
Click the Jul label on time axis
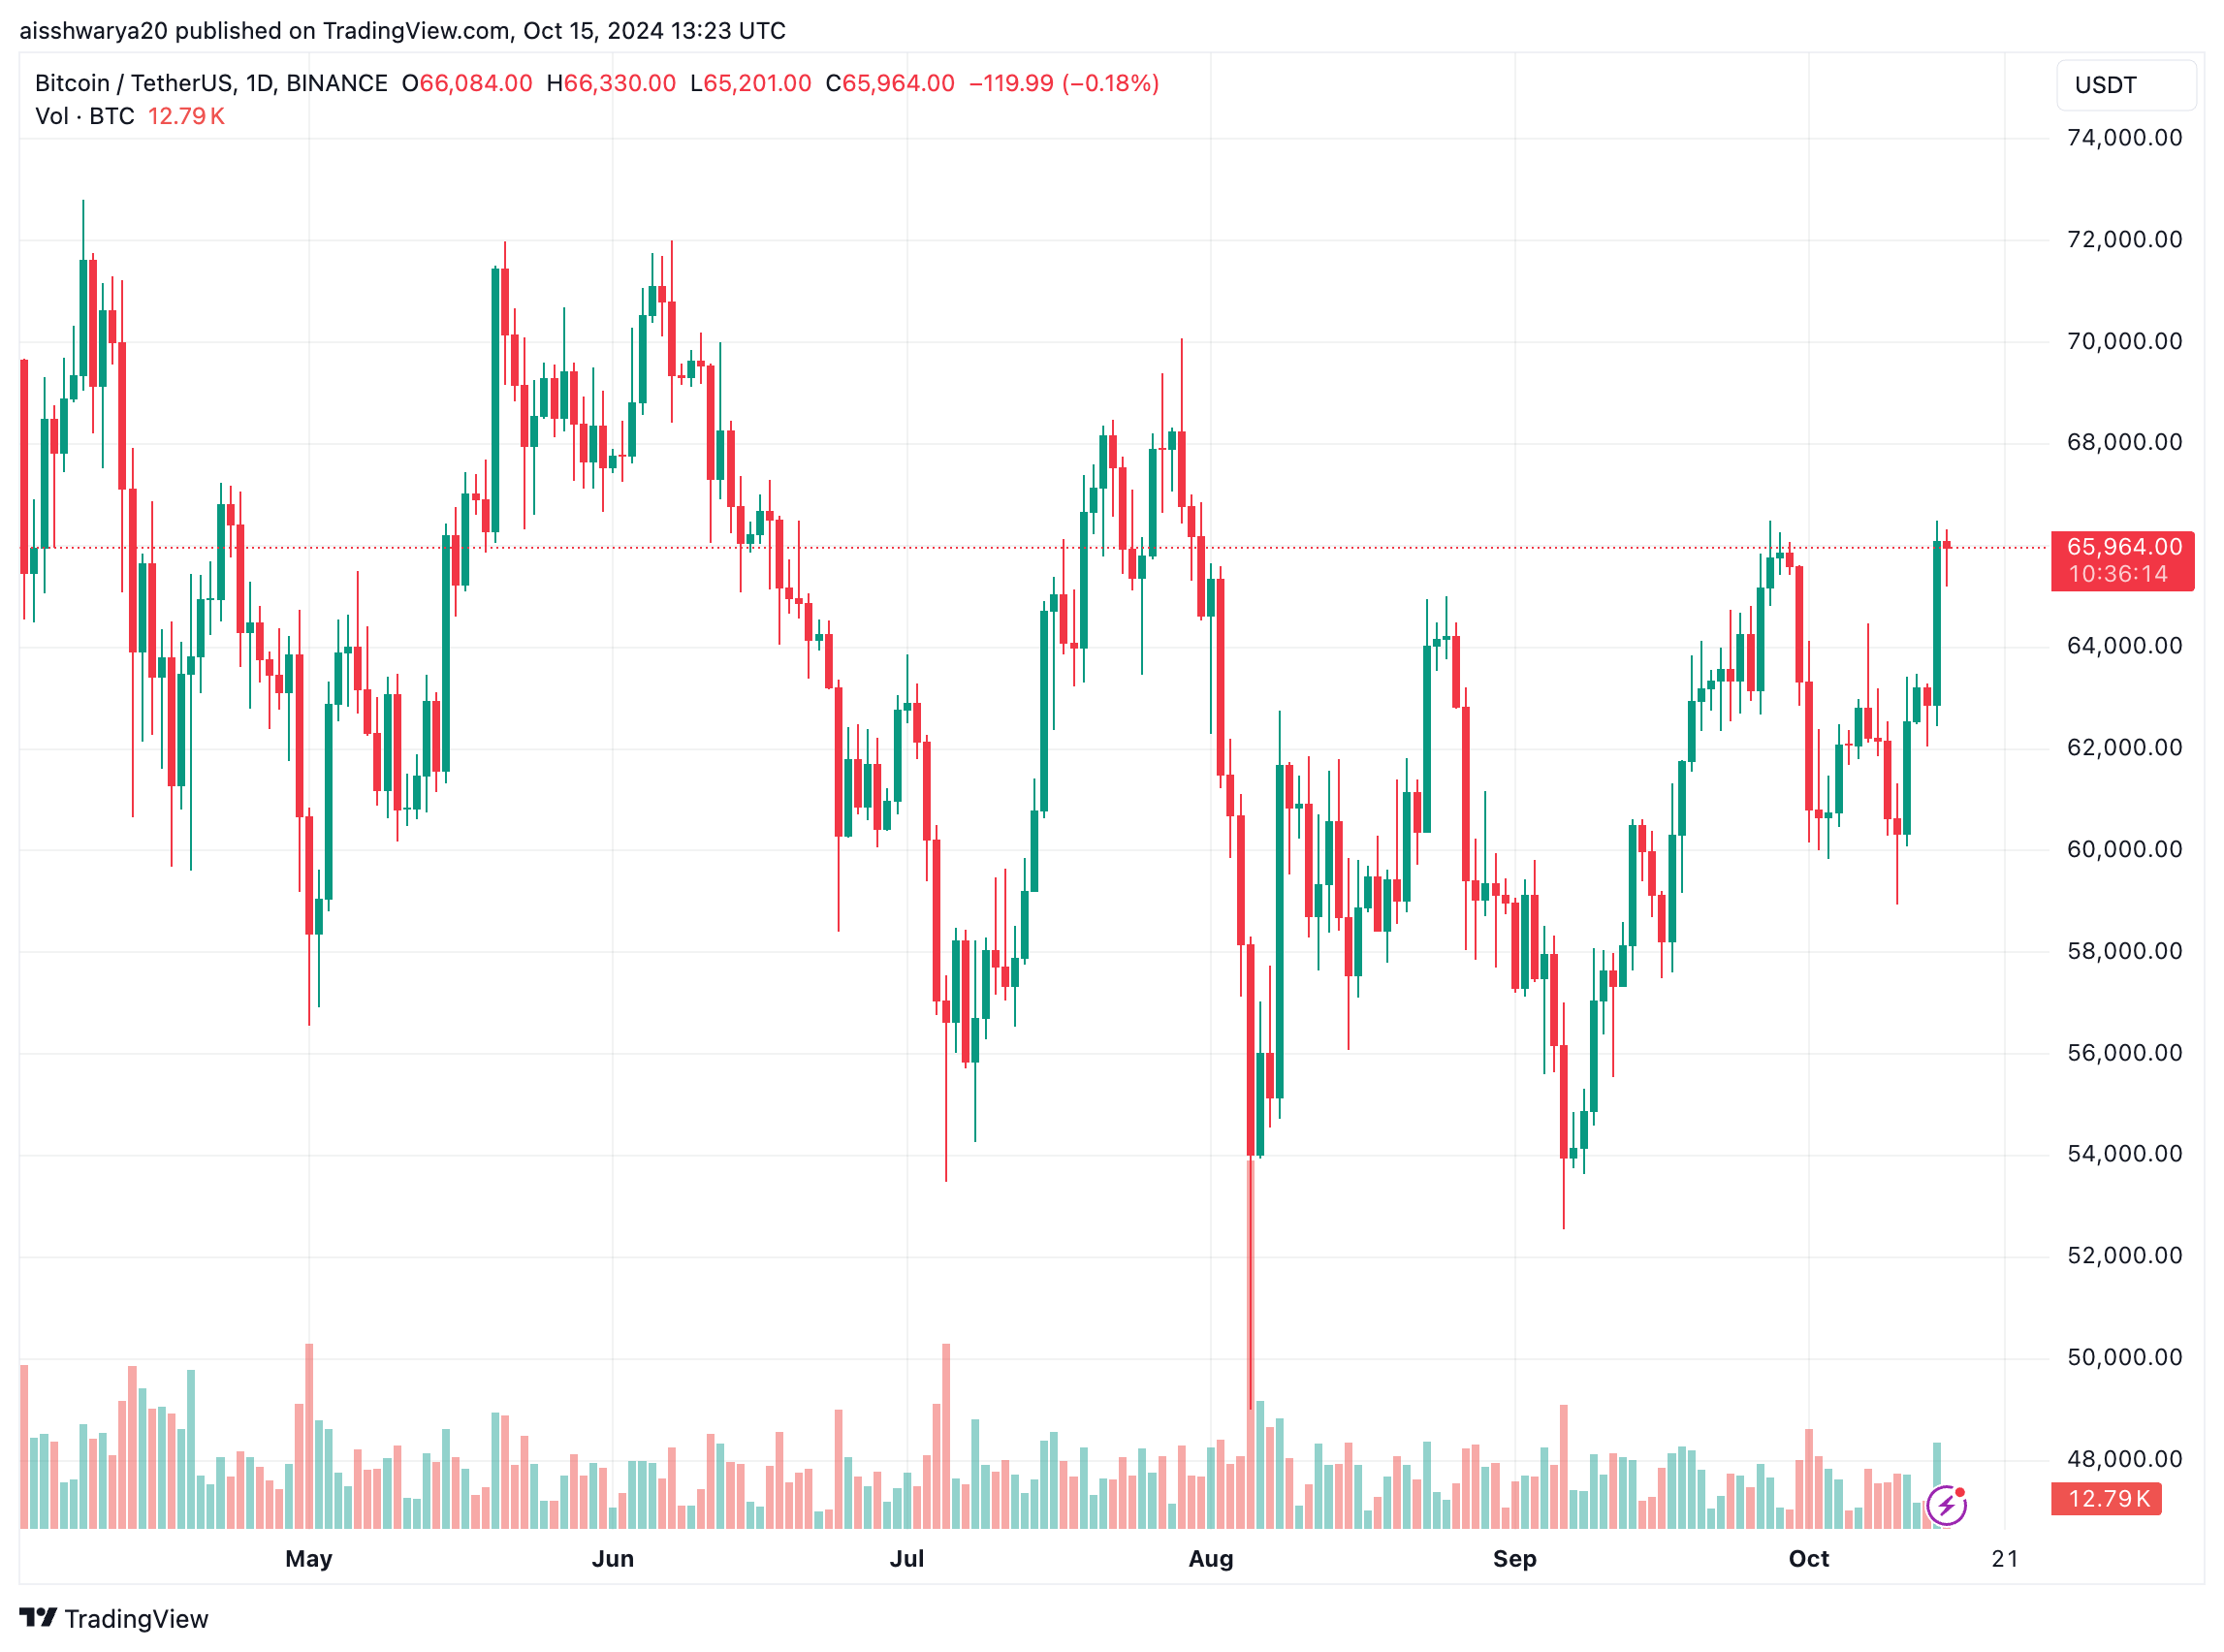point(906,1559)
